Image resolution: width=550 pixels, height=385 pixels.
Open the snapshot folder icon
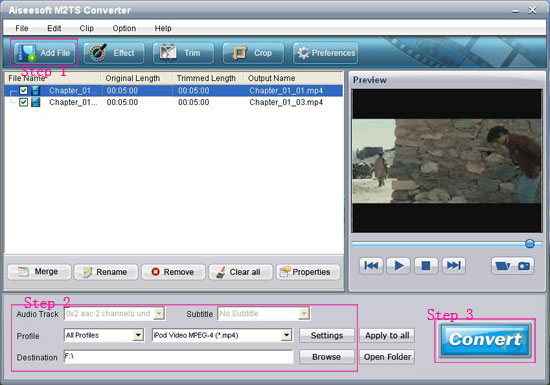pos(503,266)
